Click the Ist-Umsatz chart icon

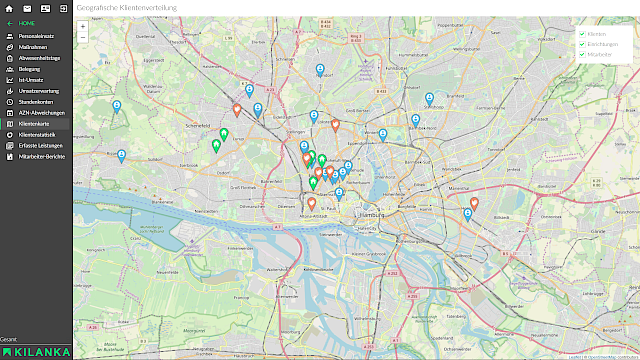tap(10, 80)
